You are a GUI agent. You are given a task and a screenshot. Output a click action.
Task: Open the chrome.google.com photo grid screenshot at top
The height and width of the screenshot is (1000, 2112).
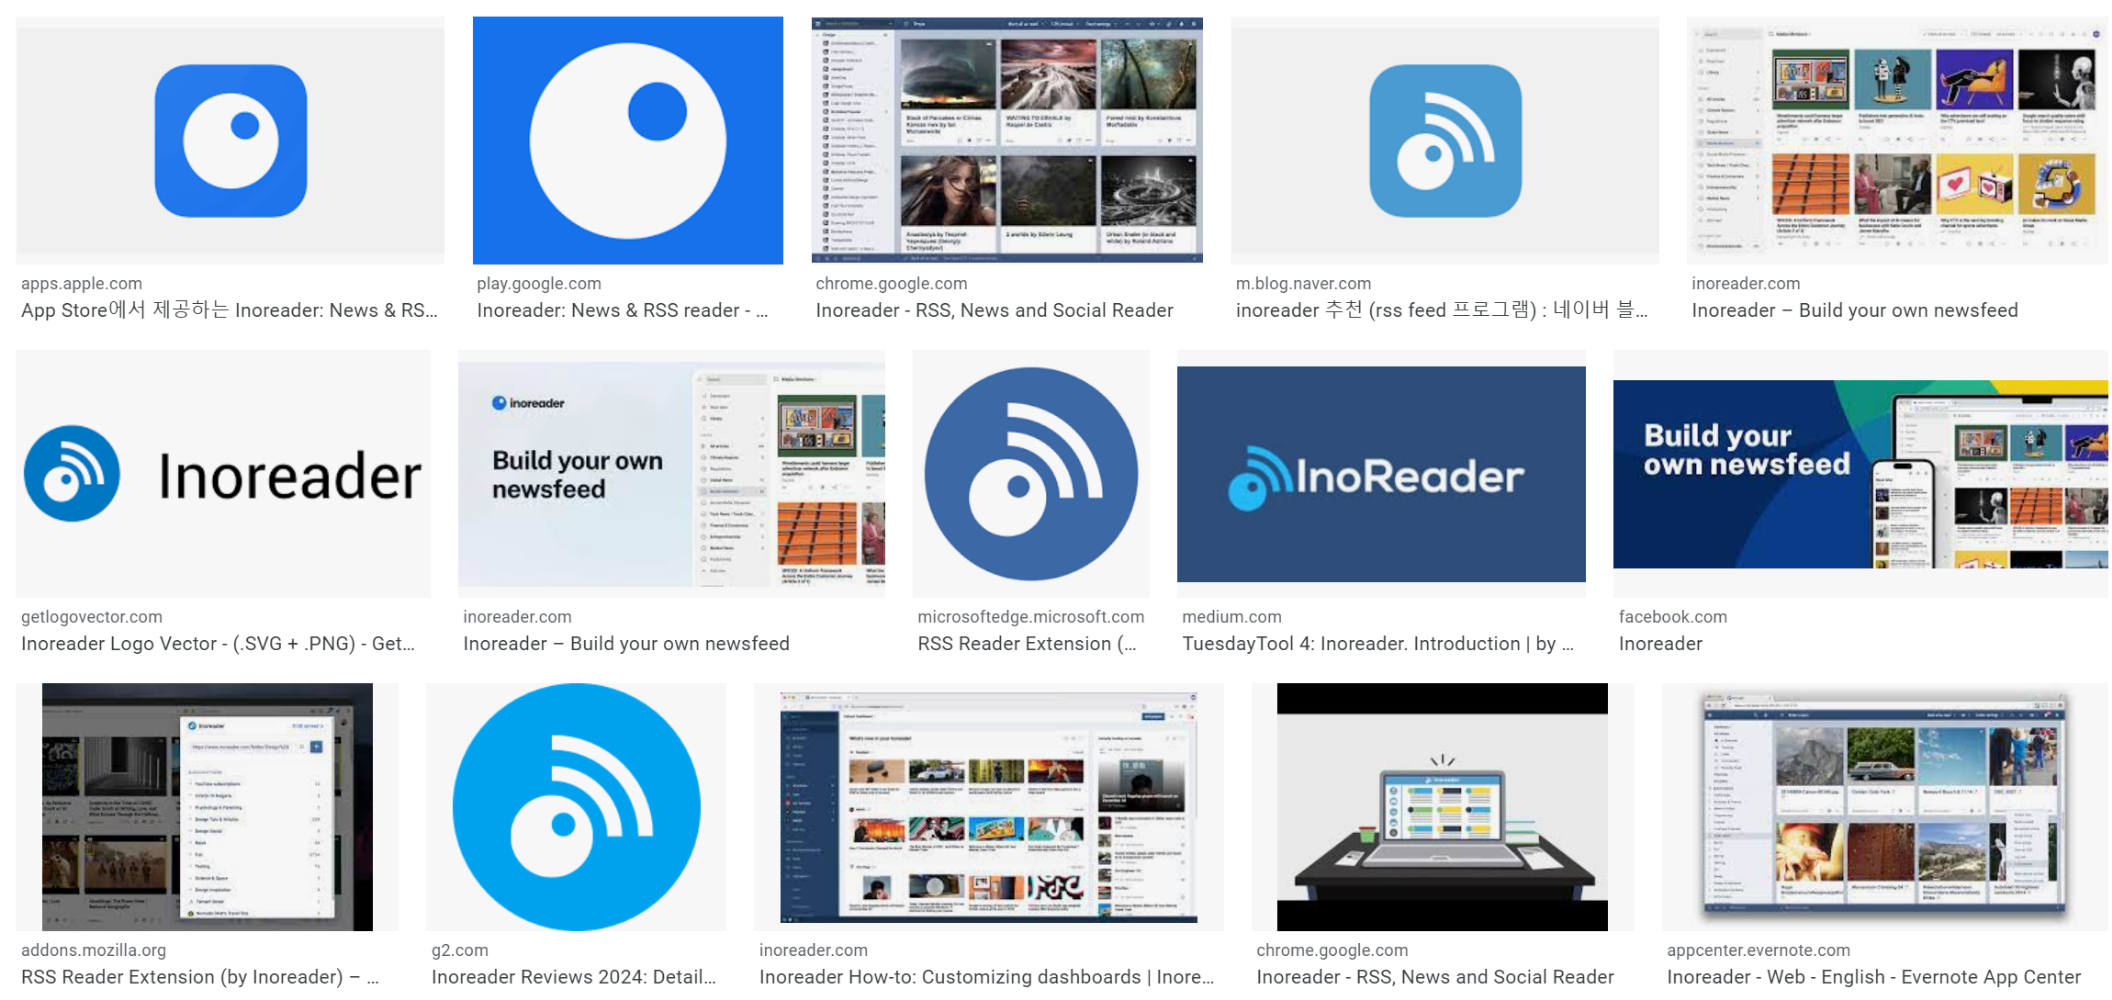(x=1007, y=140)
